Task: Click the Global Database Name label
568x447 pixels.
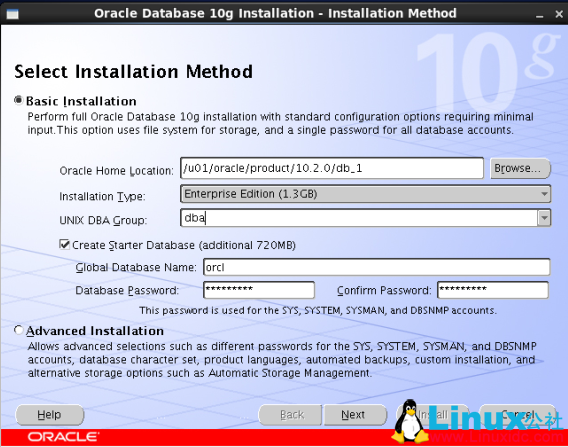Action: pos(136,267)
